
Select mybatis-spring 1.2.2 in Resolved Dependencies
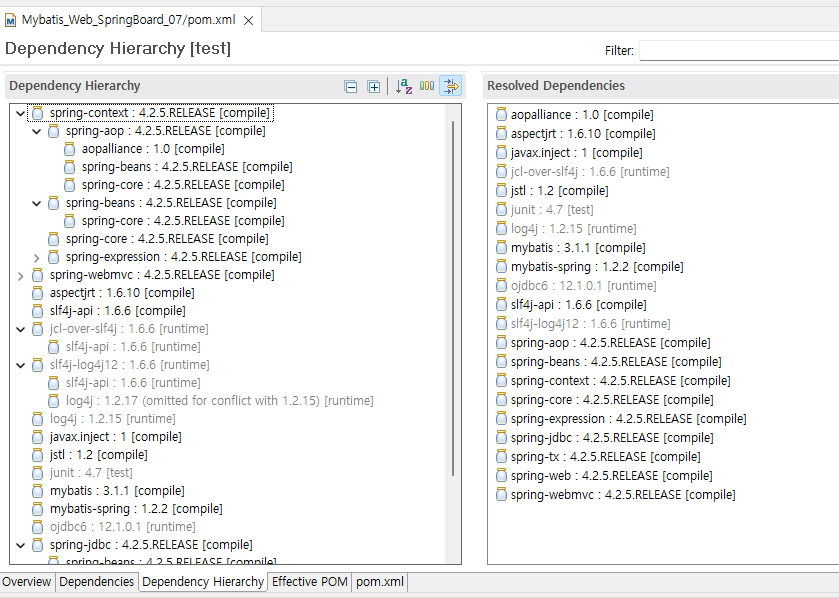pyautogui.click(x=597, y=266)
